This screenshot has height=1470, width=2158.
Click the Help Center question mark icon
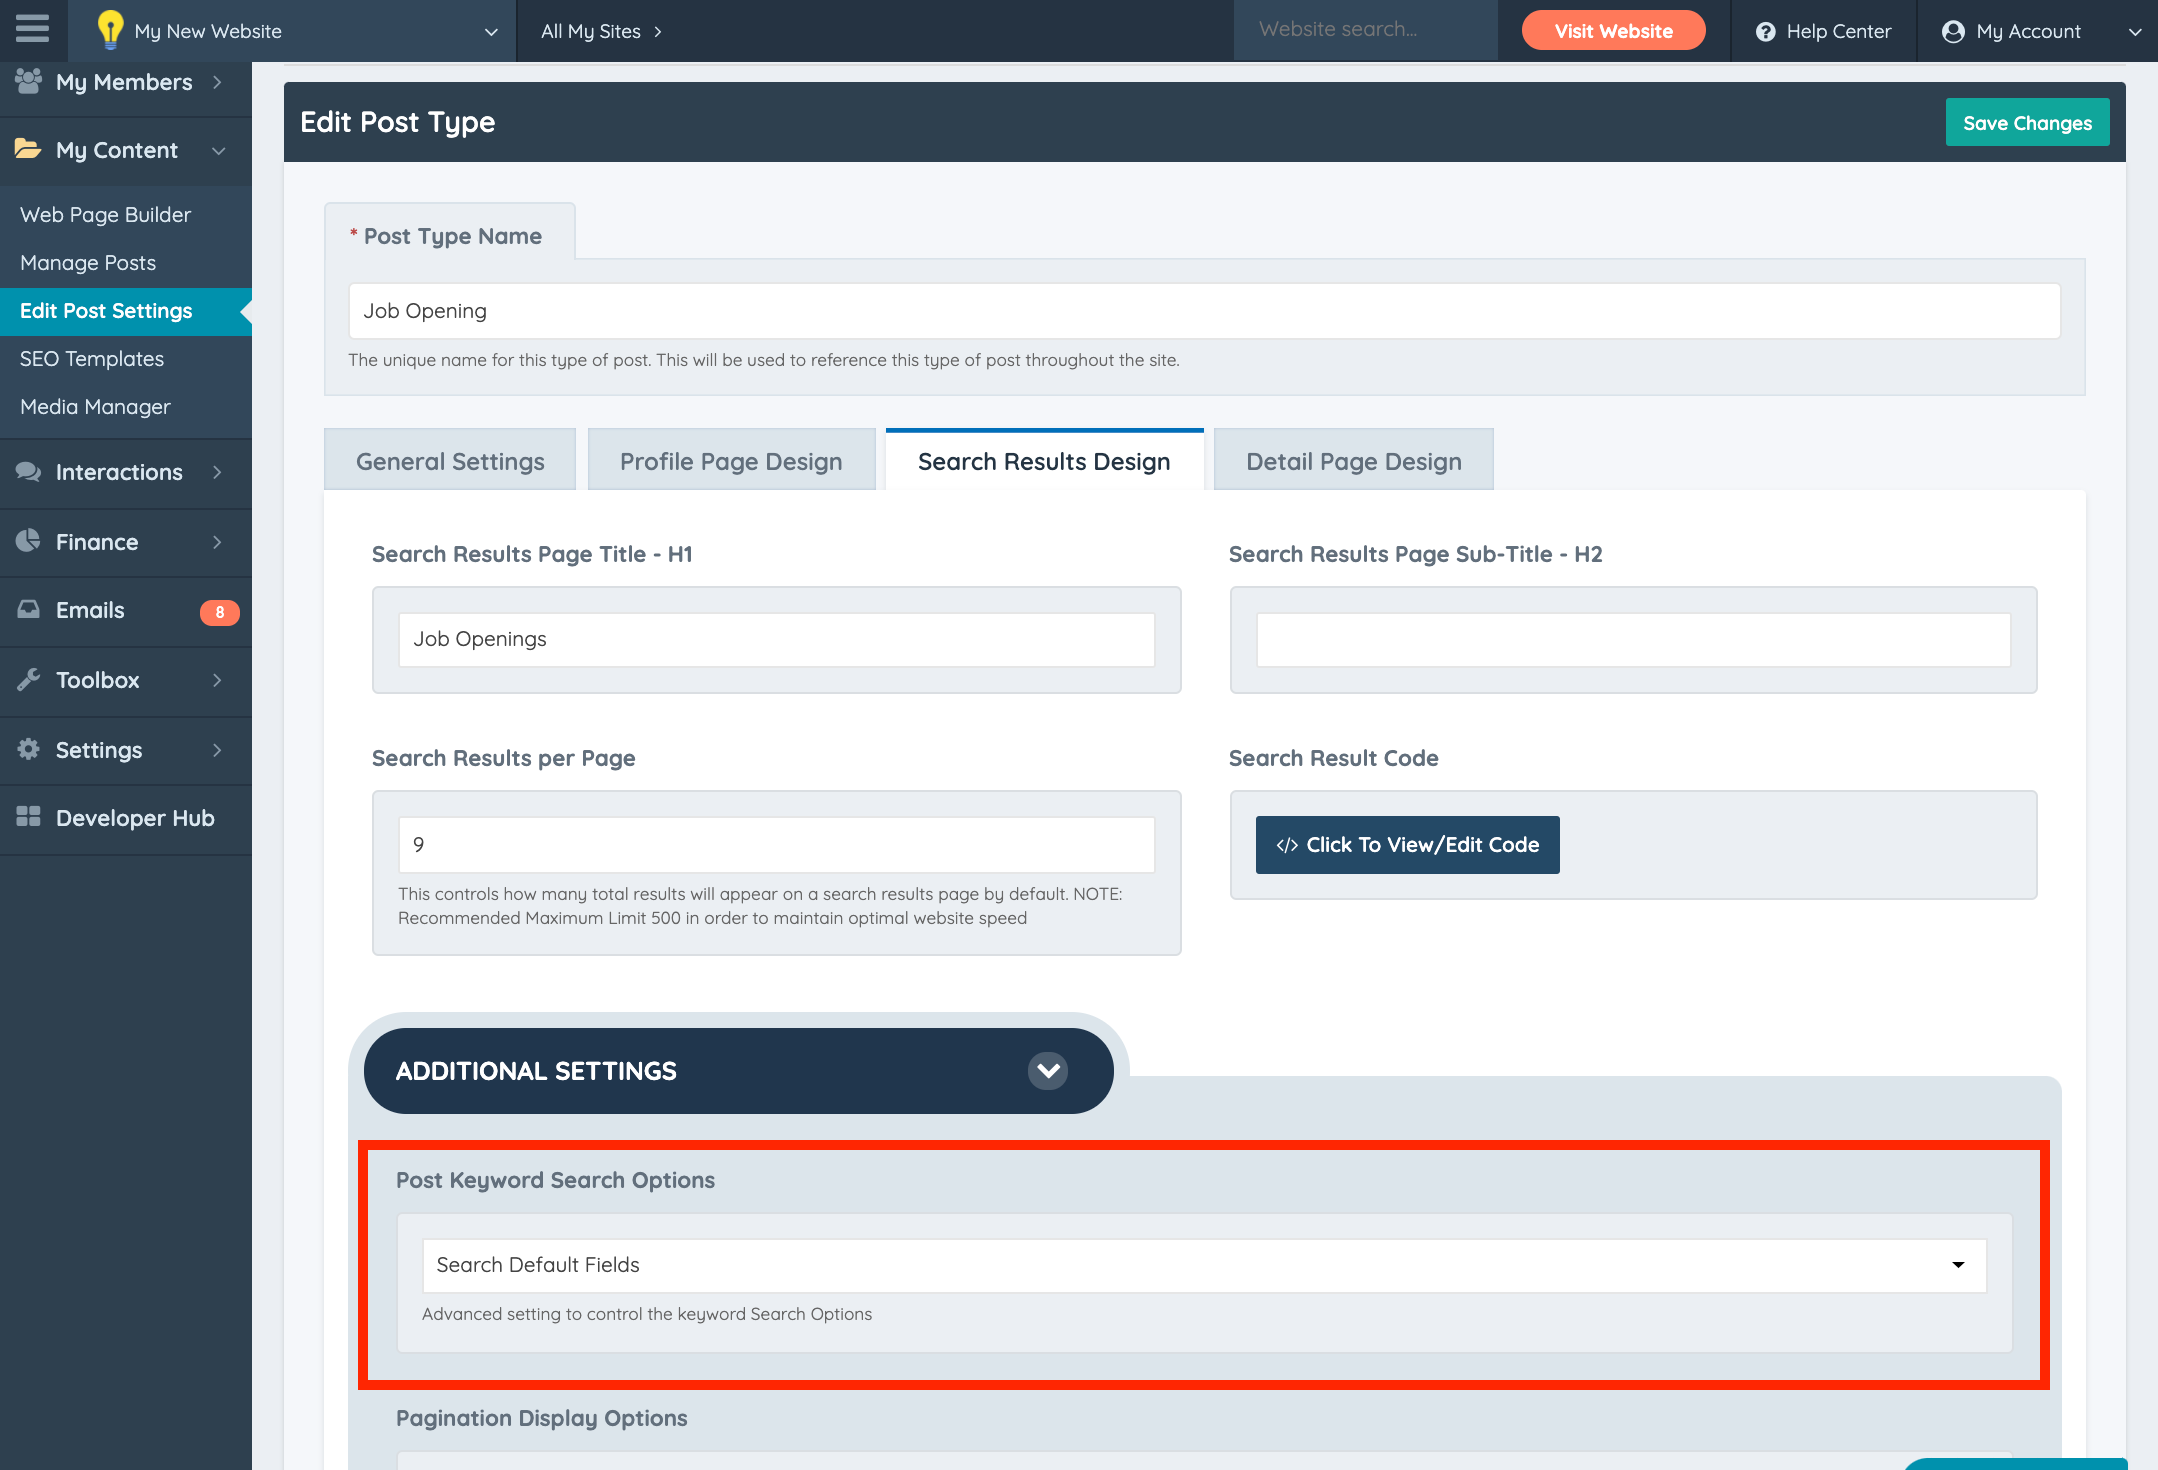pos(1766,31)
